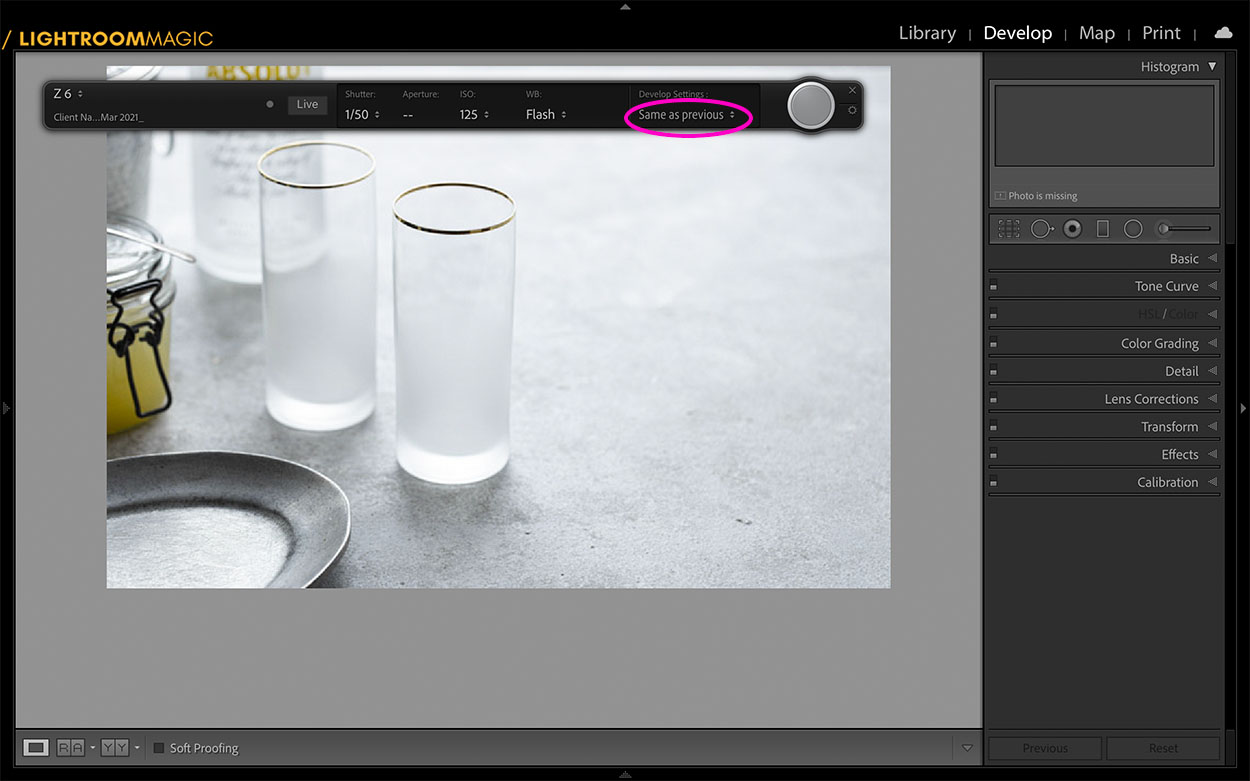Image resolution: width=1250 pixels, height=781 pixels.
Task: Toggle the Effects panel switch
Action: click(x=993, y=455)
